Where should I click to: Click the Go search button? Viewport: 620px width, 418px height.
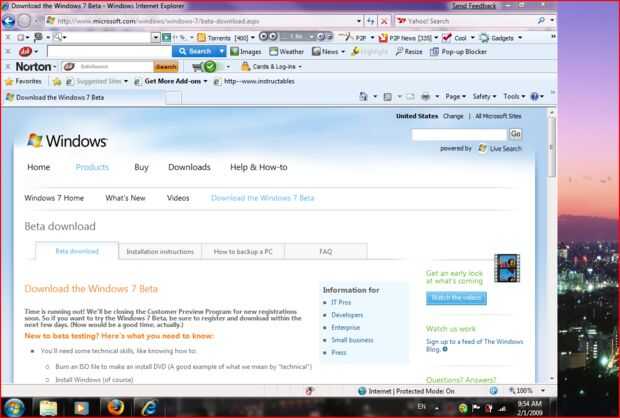(516, 134)
